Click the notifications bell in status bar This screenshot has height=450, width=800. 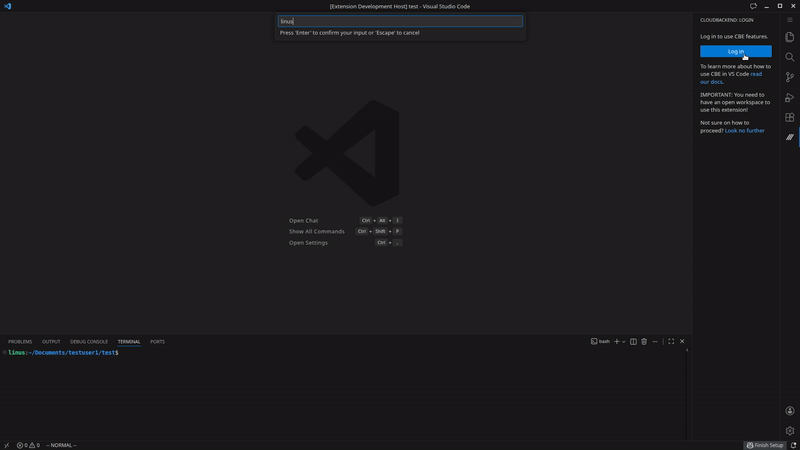point(793,445)
